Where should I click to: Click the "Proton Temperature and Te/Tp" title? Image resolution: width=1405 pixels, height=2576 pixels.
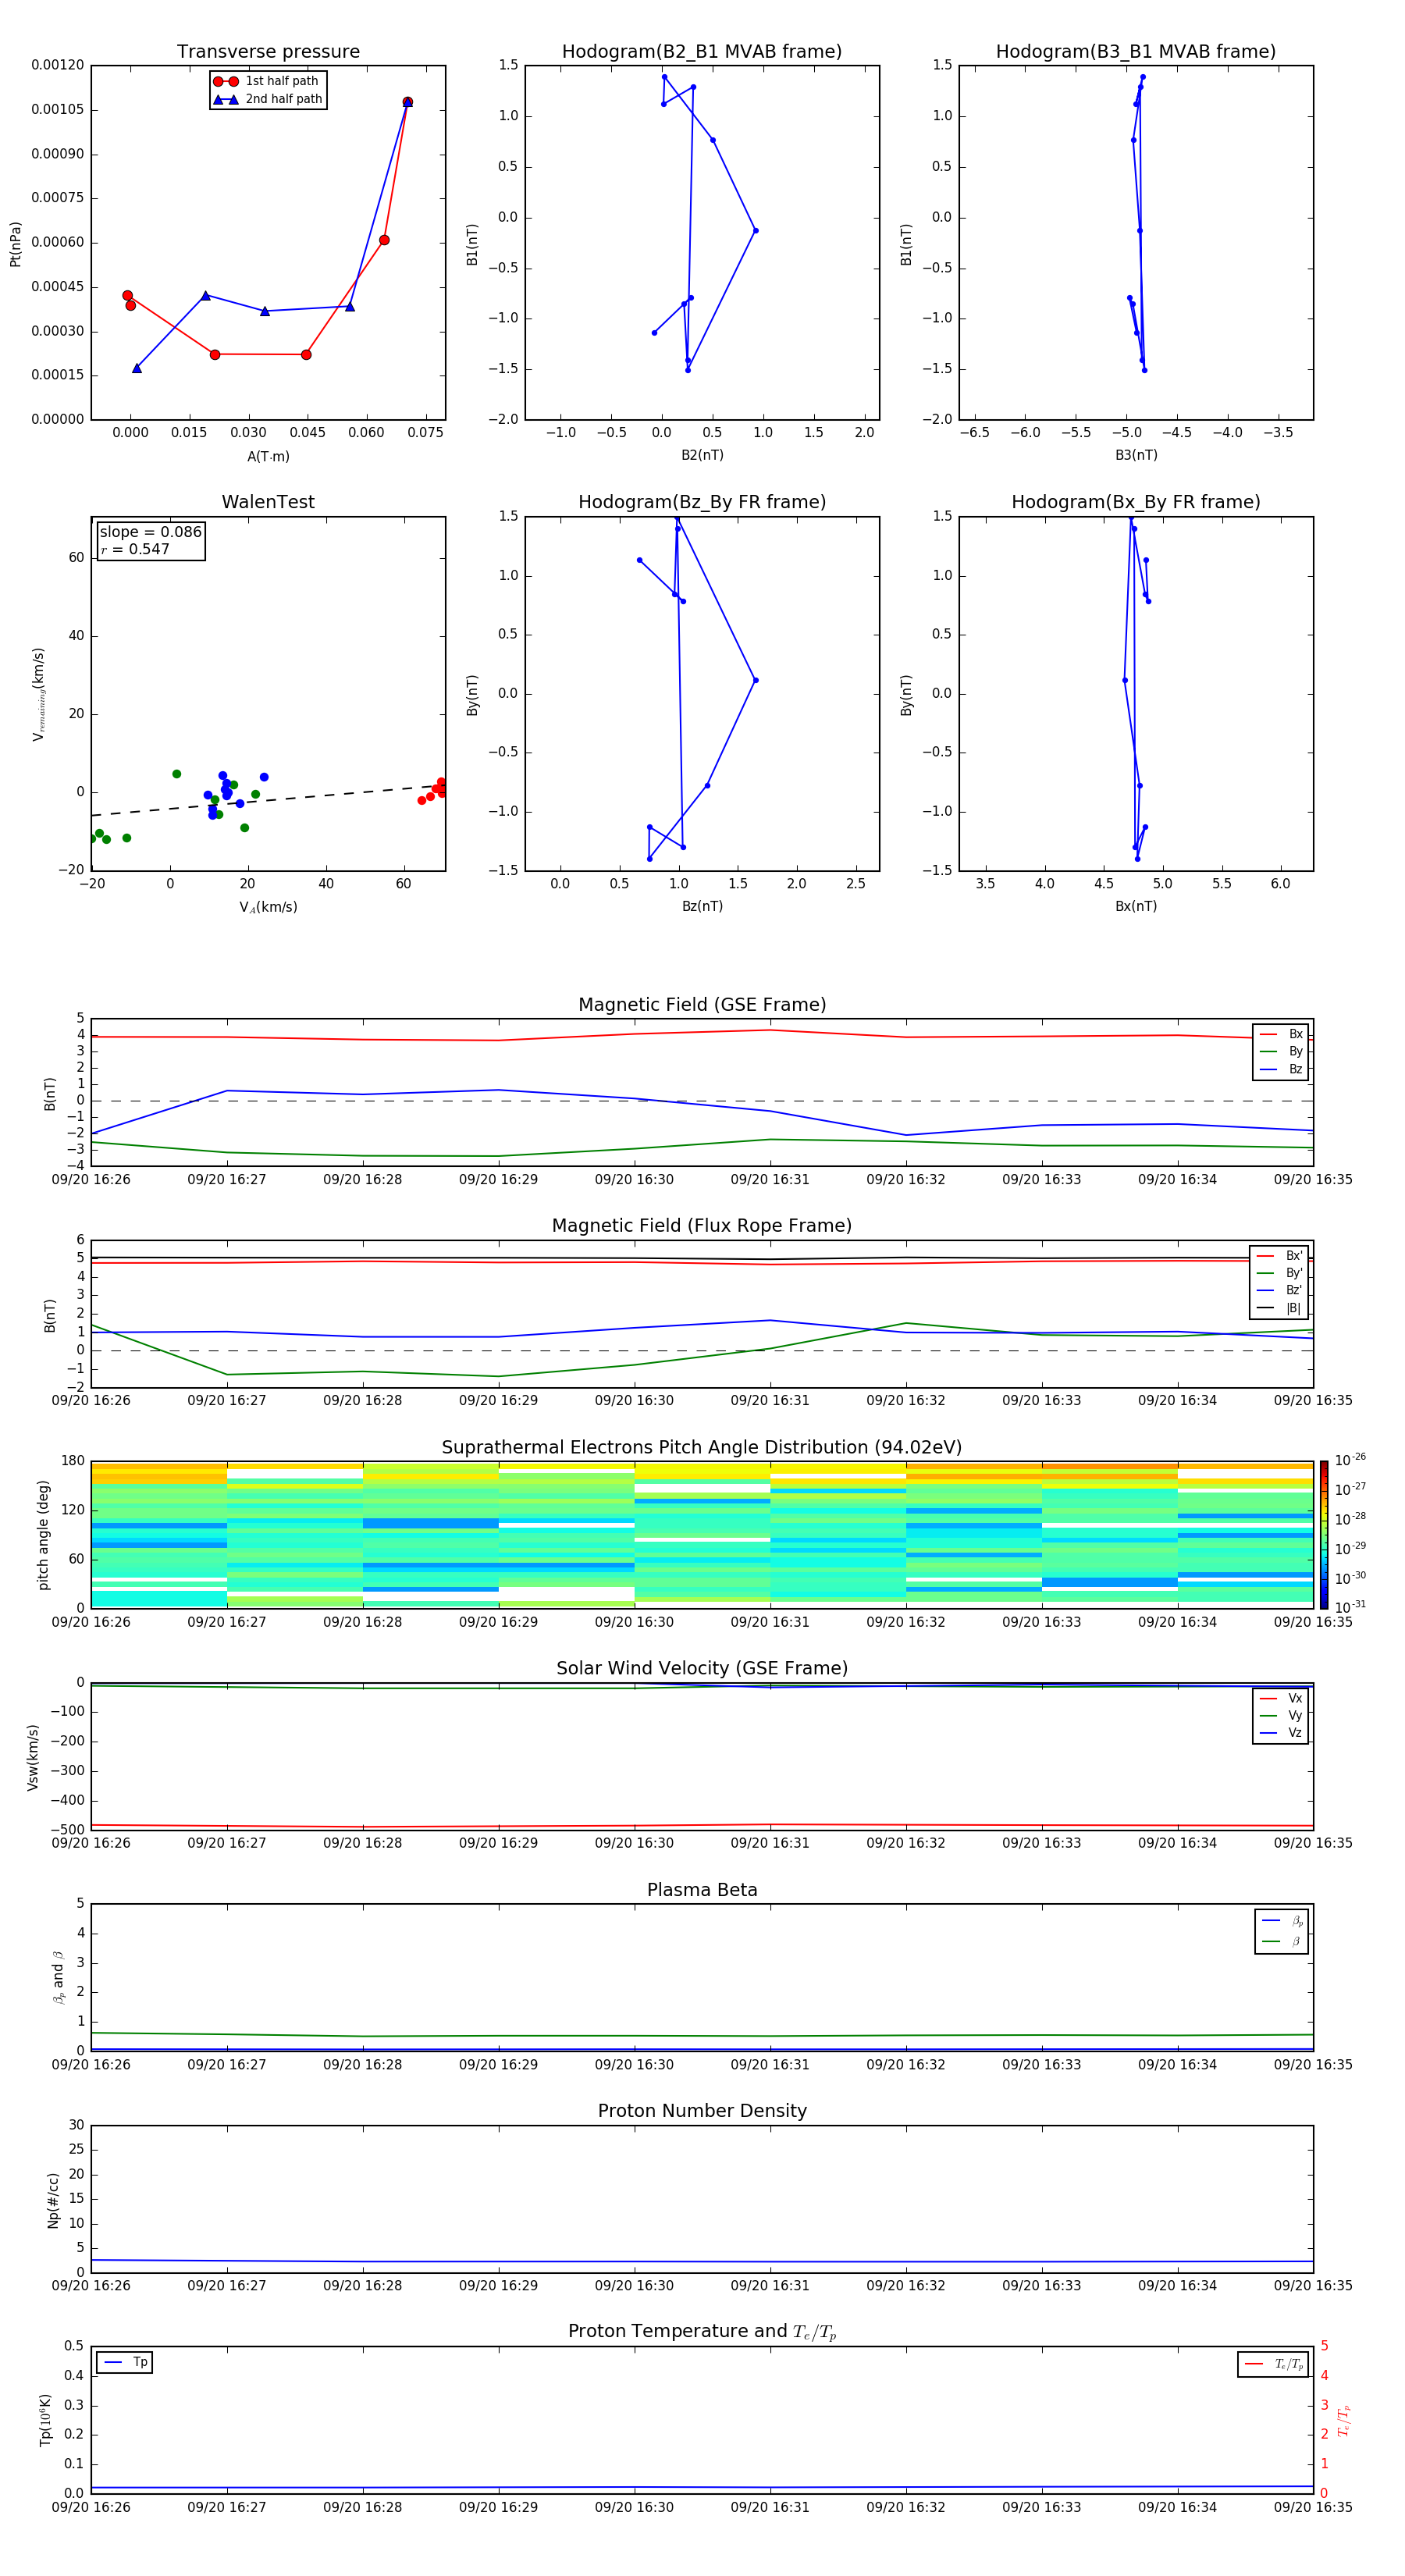click(x=702, y=2332)
